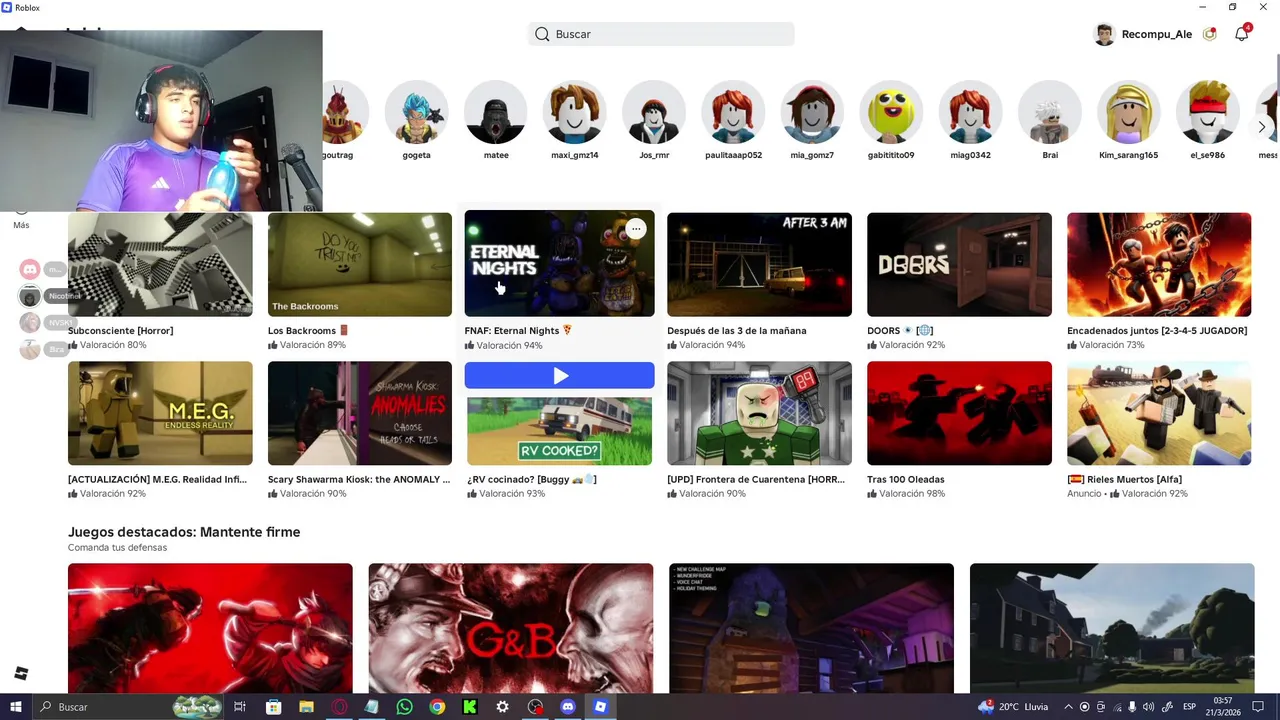
Task: Play the RV cocinado game with blue button
Action: 559,375
